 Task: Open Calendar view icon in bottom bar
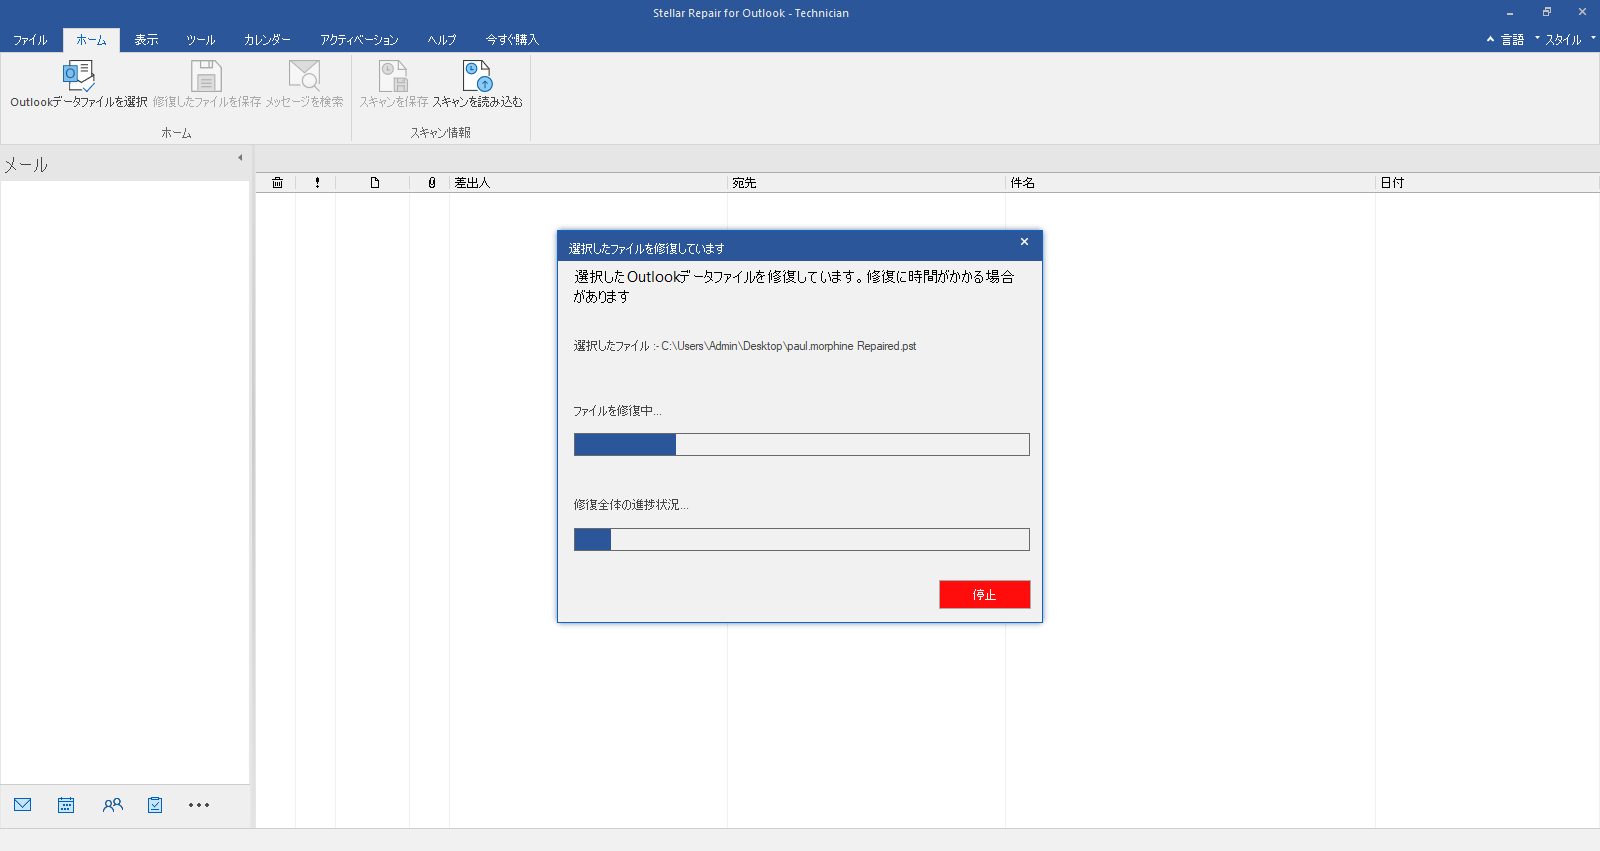[x=66, y=805]
